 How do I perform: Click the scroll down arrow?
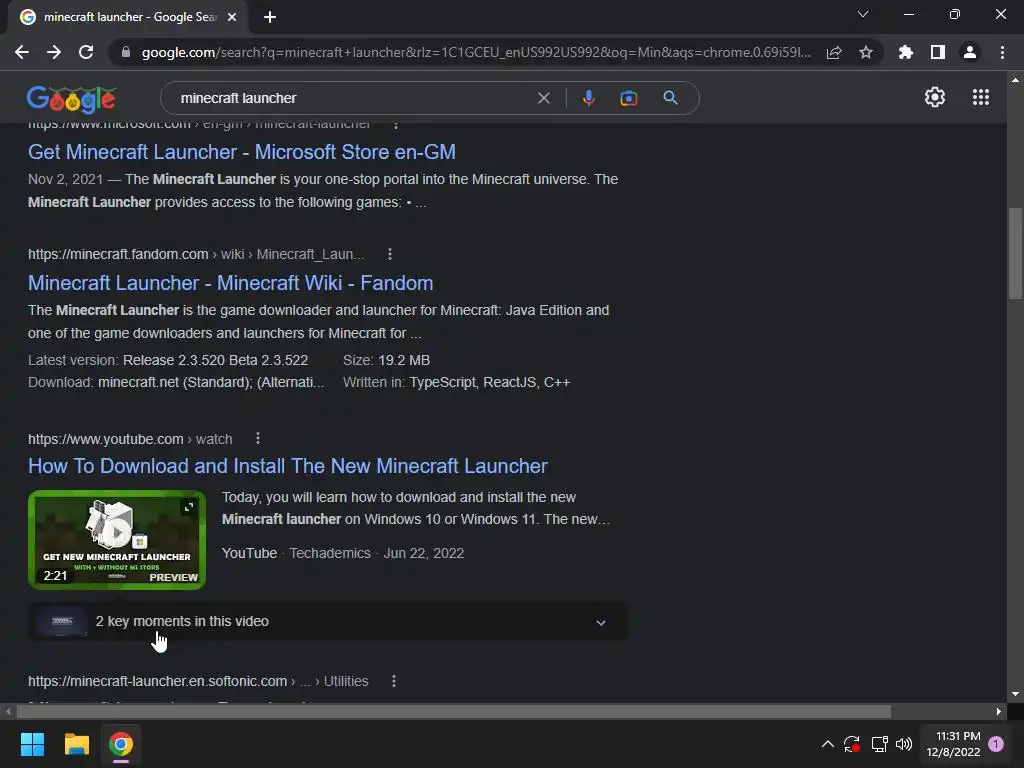pyautogui.click(x=1015, y=694)
